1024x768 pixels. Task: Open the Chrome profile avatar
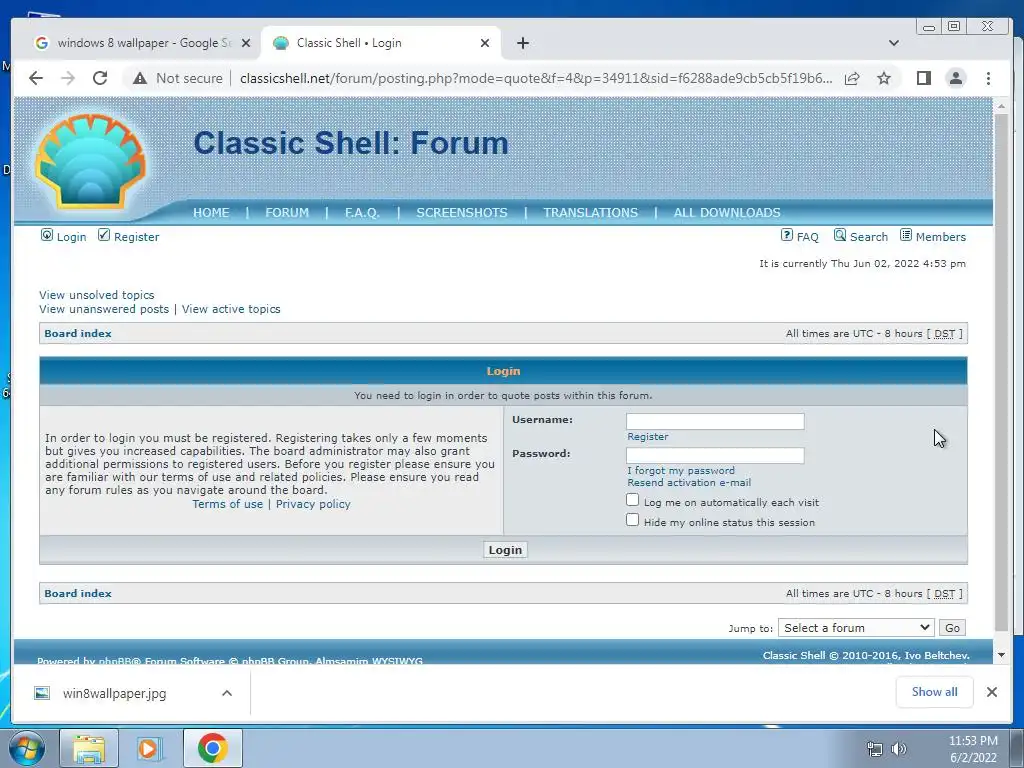coord(955,78)
